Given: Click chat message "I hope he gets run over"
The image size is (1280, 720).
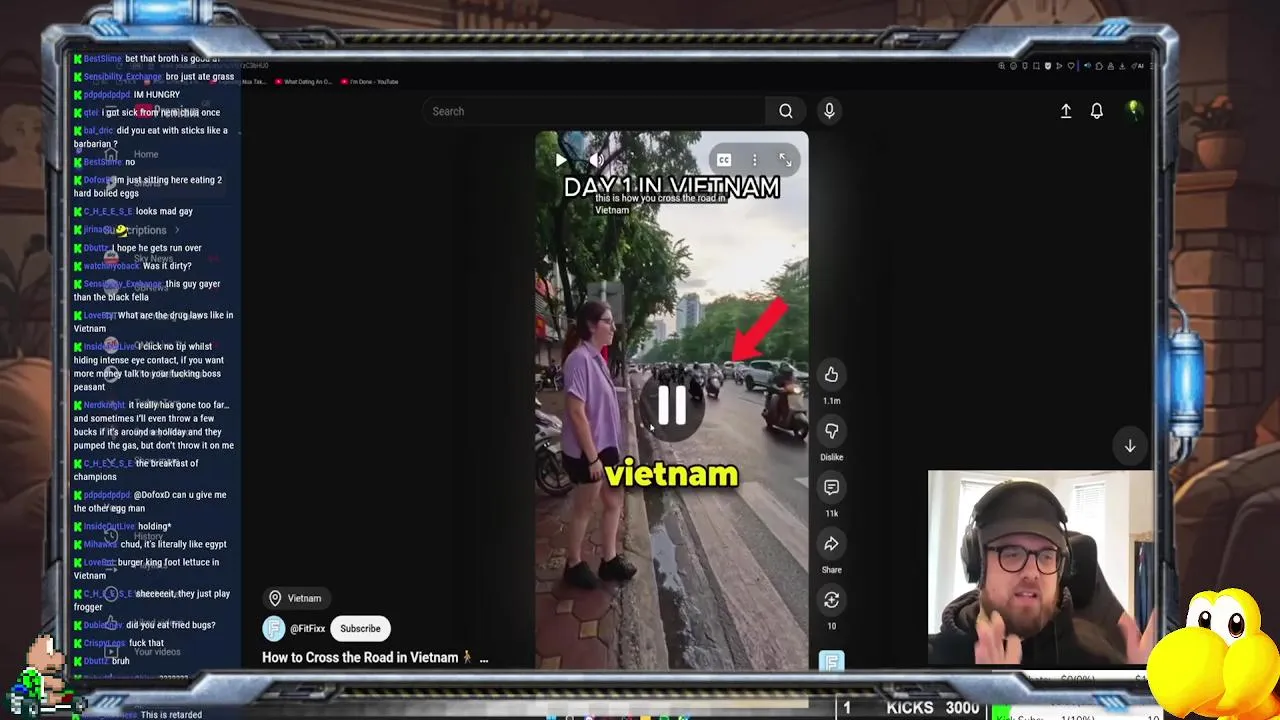Looking at the screenshot, I should tap(157, 248).
